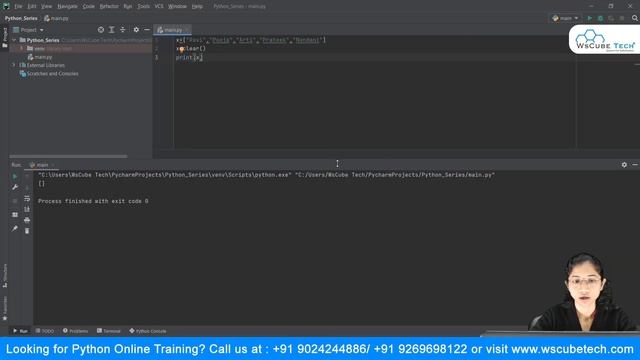
Task: Open the Python Console tool window
Action: [148, 331]
